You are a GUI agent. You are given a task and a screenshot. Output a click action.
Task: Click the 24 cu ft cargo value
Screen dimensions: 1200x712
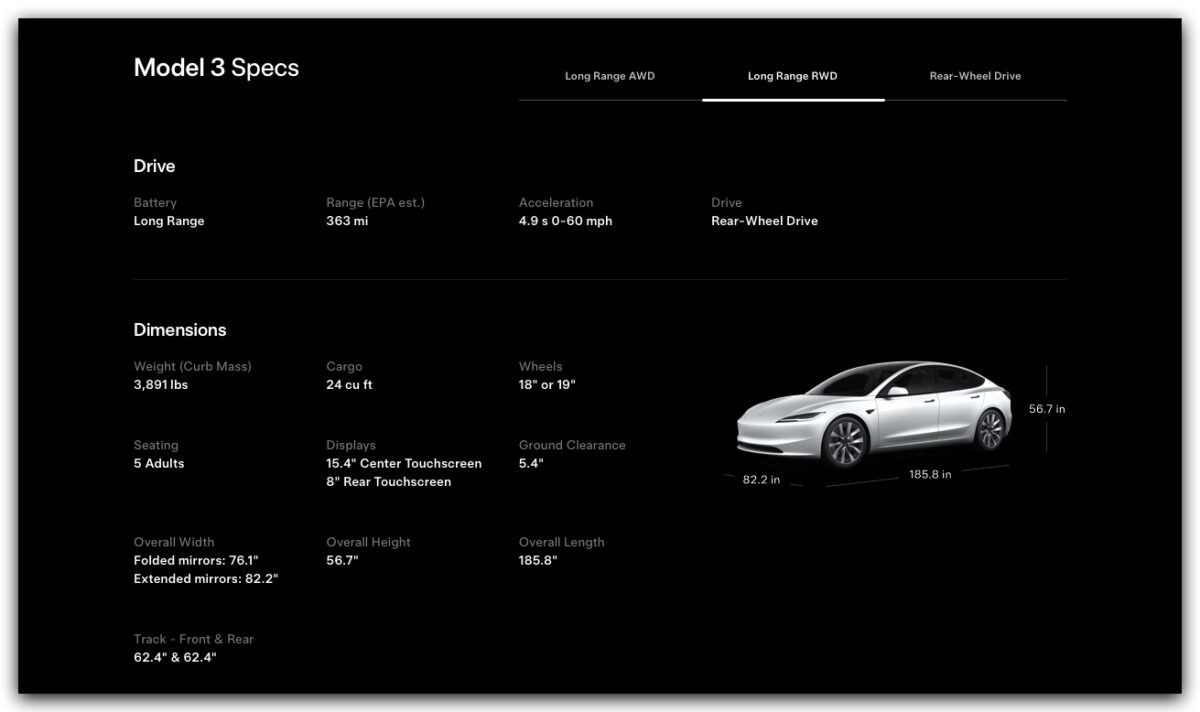point(349,385)
